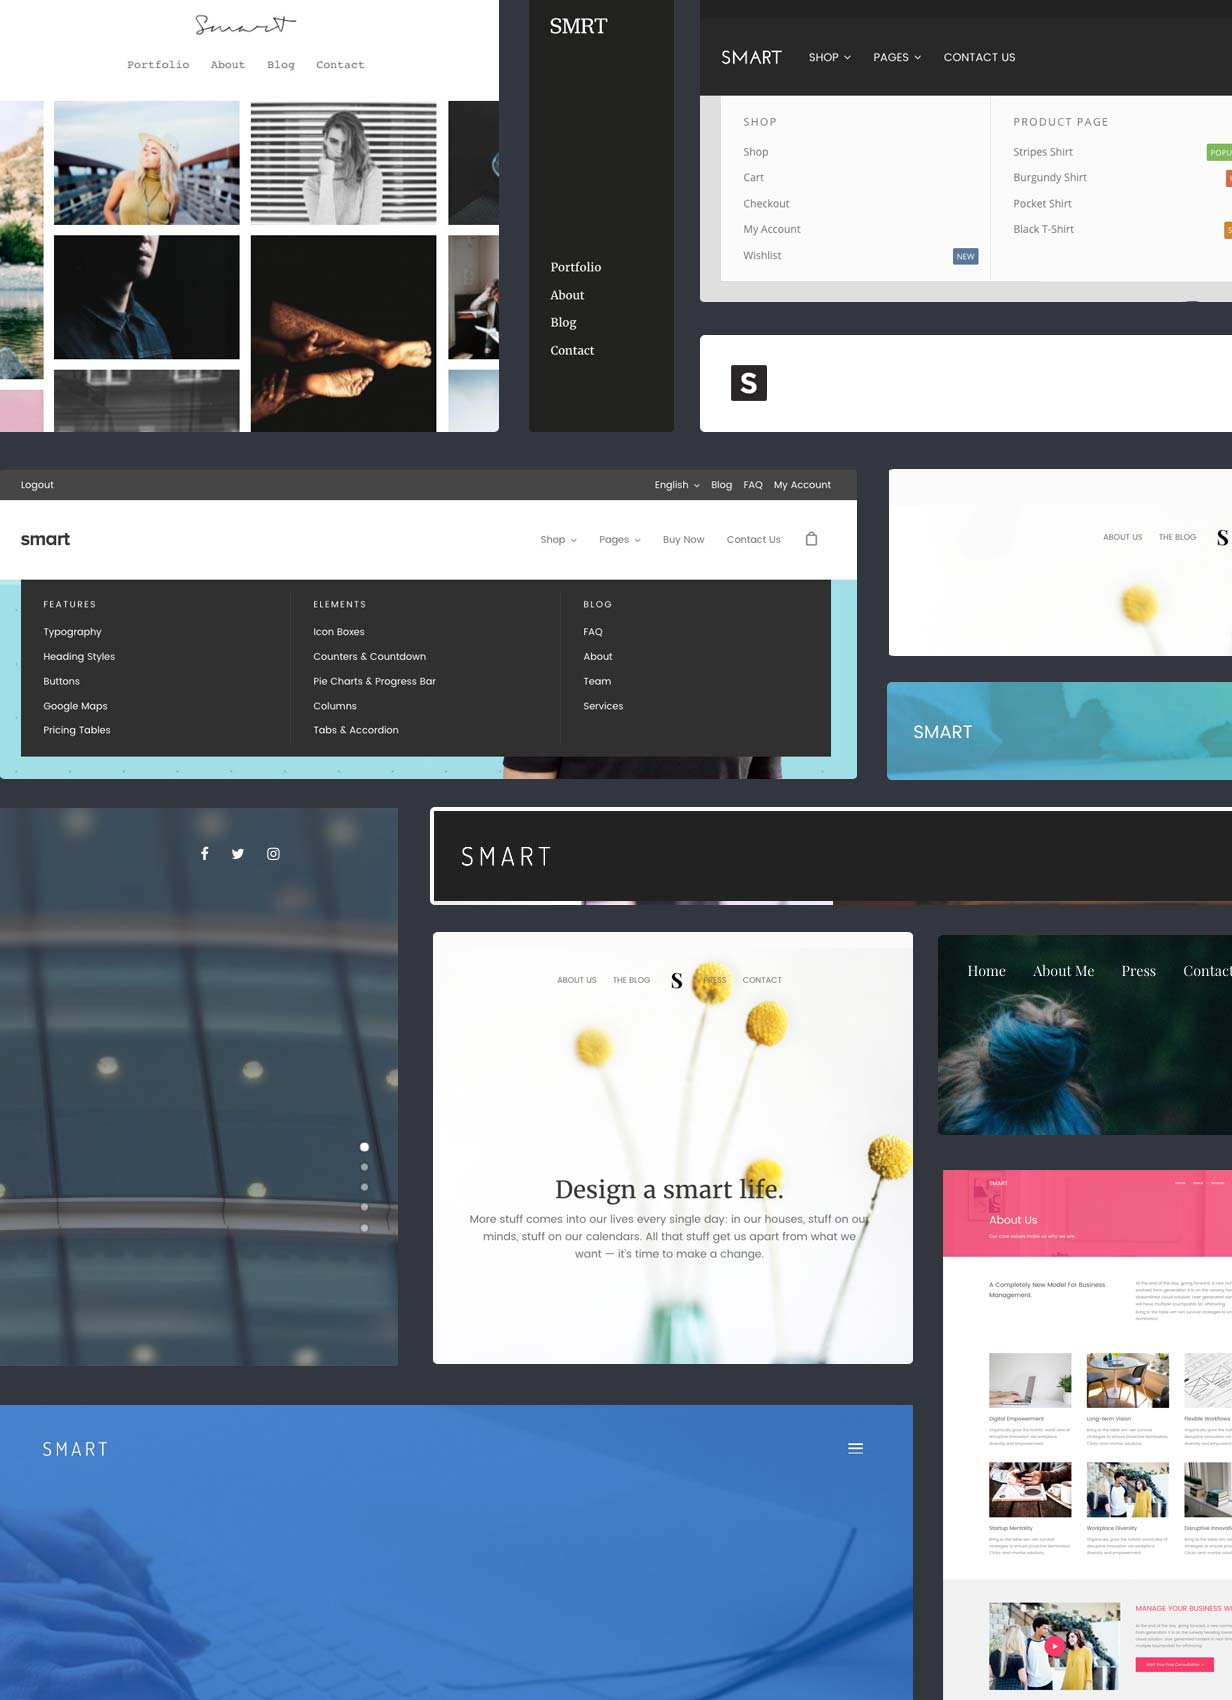Screen dimensions: 1232x1700
Task: Select the first slider pagination dot
Action: point(364,1147)
